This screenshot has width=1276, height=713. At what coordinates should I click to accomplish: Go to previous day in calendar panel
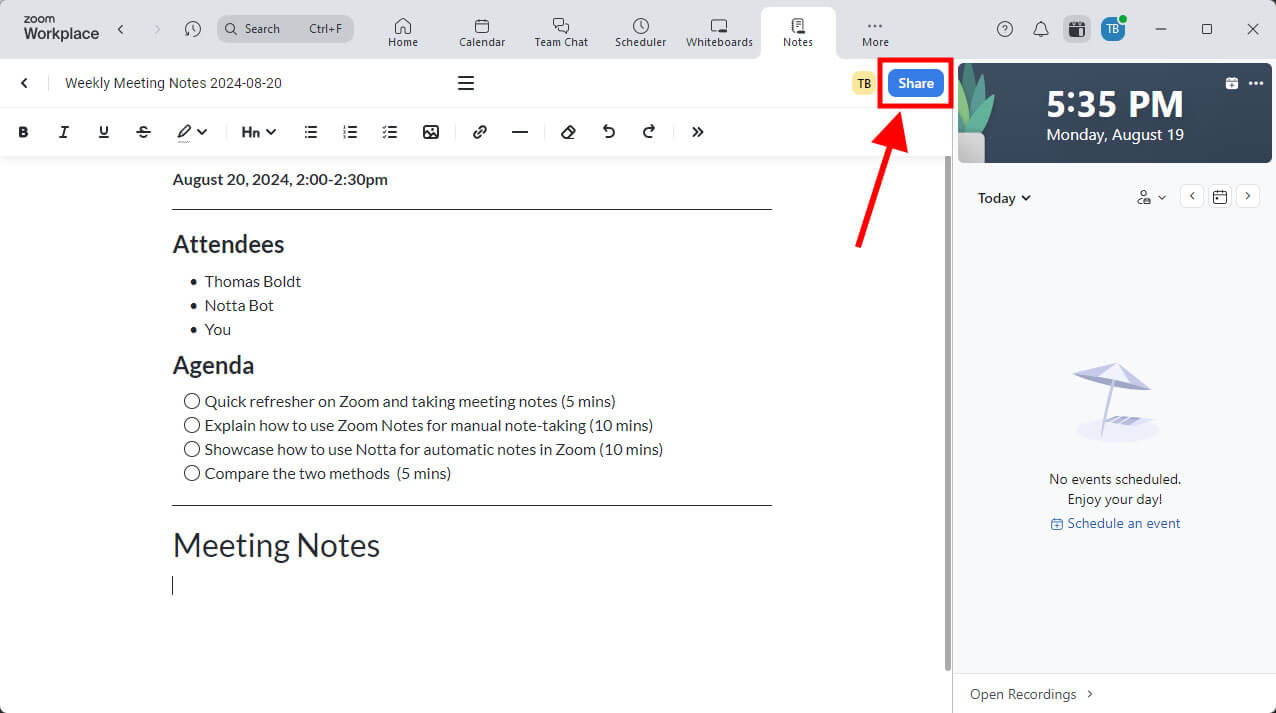pos(1192,196)
